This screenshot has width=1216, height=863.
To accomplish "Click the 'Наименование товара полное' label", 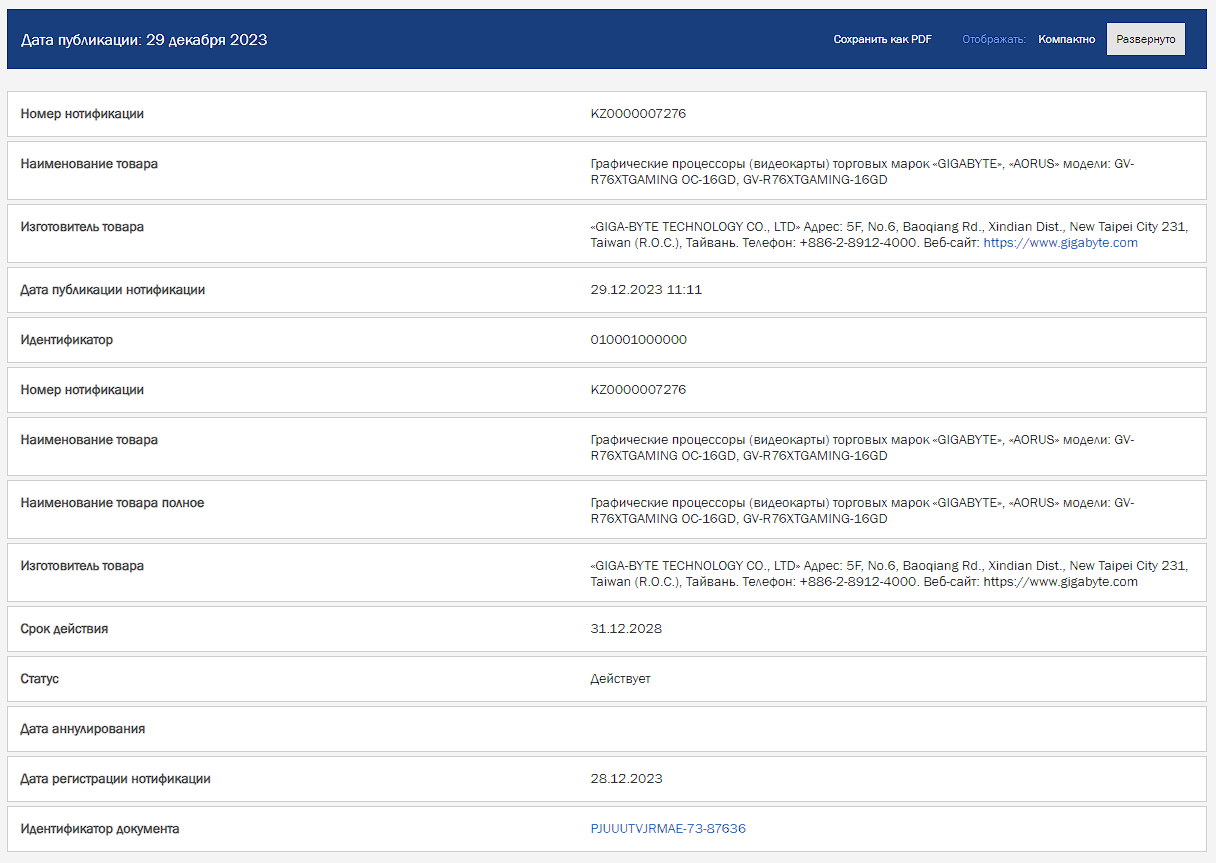I will coord(112,503).
